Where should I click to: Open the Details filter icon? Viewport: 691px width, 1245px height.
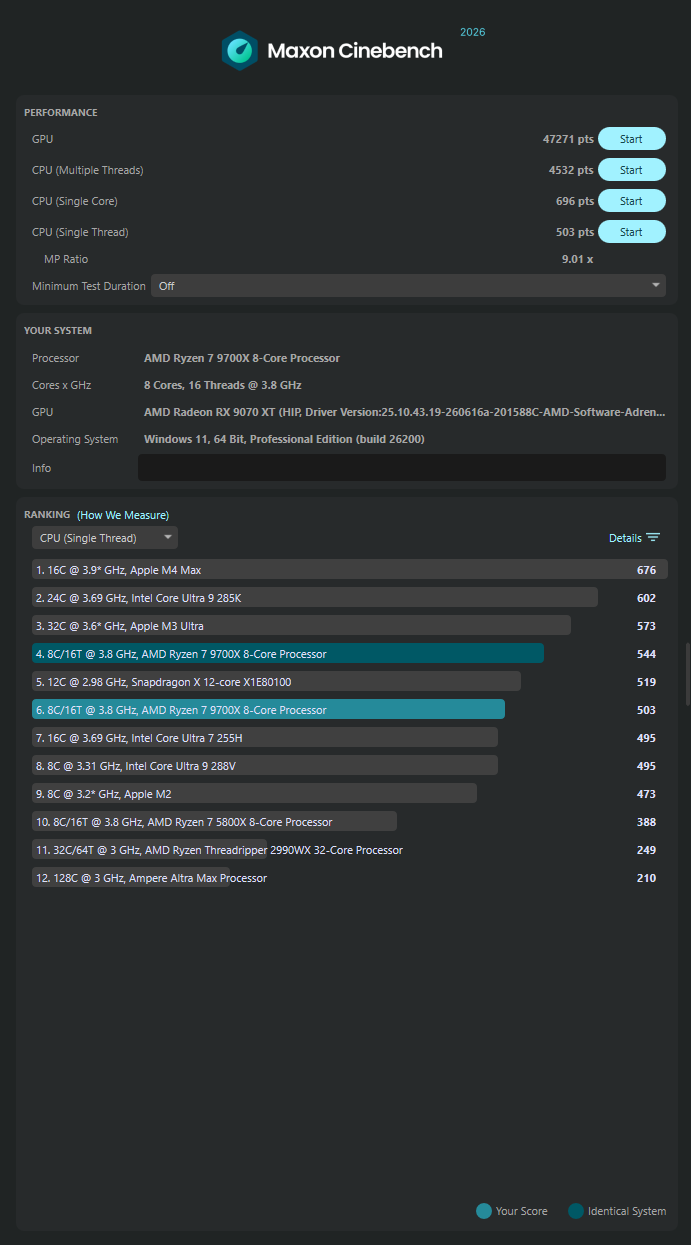[x=653, y=538]
